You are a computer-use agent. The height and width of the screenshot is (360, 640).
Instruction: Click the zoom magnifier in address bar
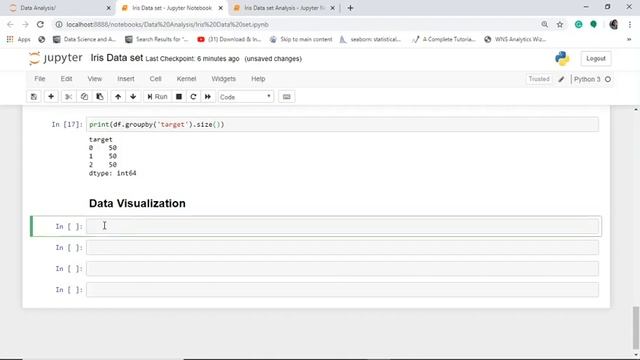tap(544, 24)
